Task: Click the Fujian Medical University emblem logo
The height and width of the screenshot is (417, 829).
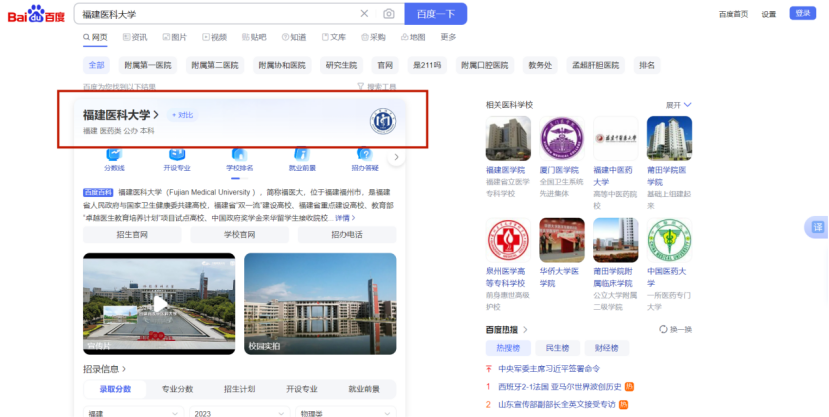Action: click(x=383, y=122)
